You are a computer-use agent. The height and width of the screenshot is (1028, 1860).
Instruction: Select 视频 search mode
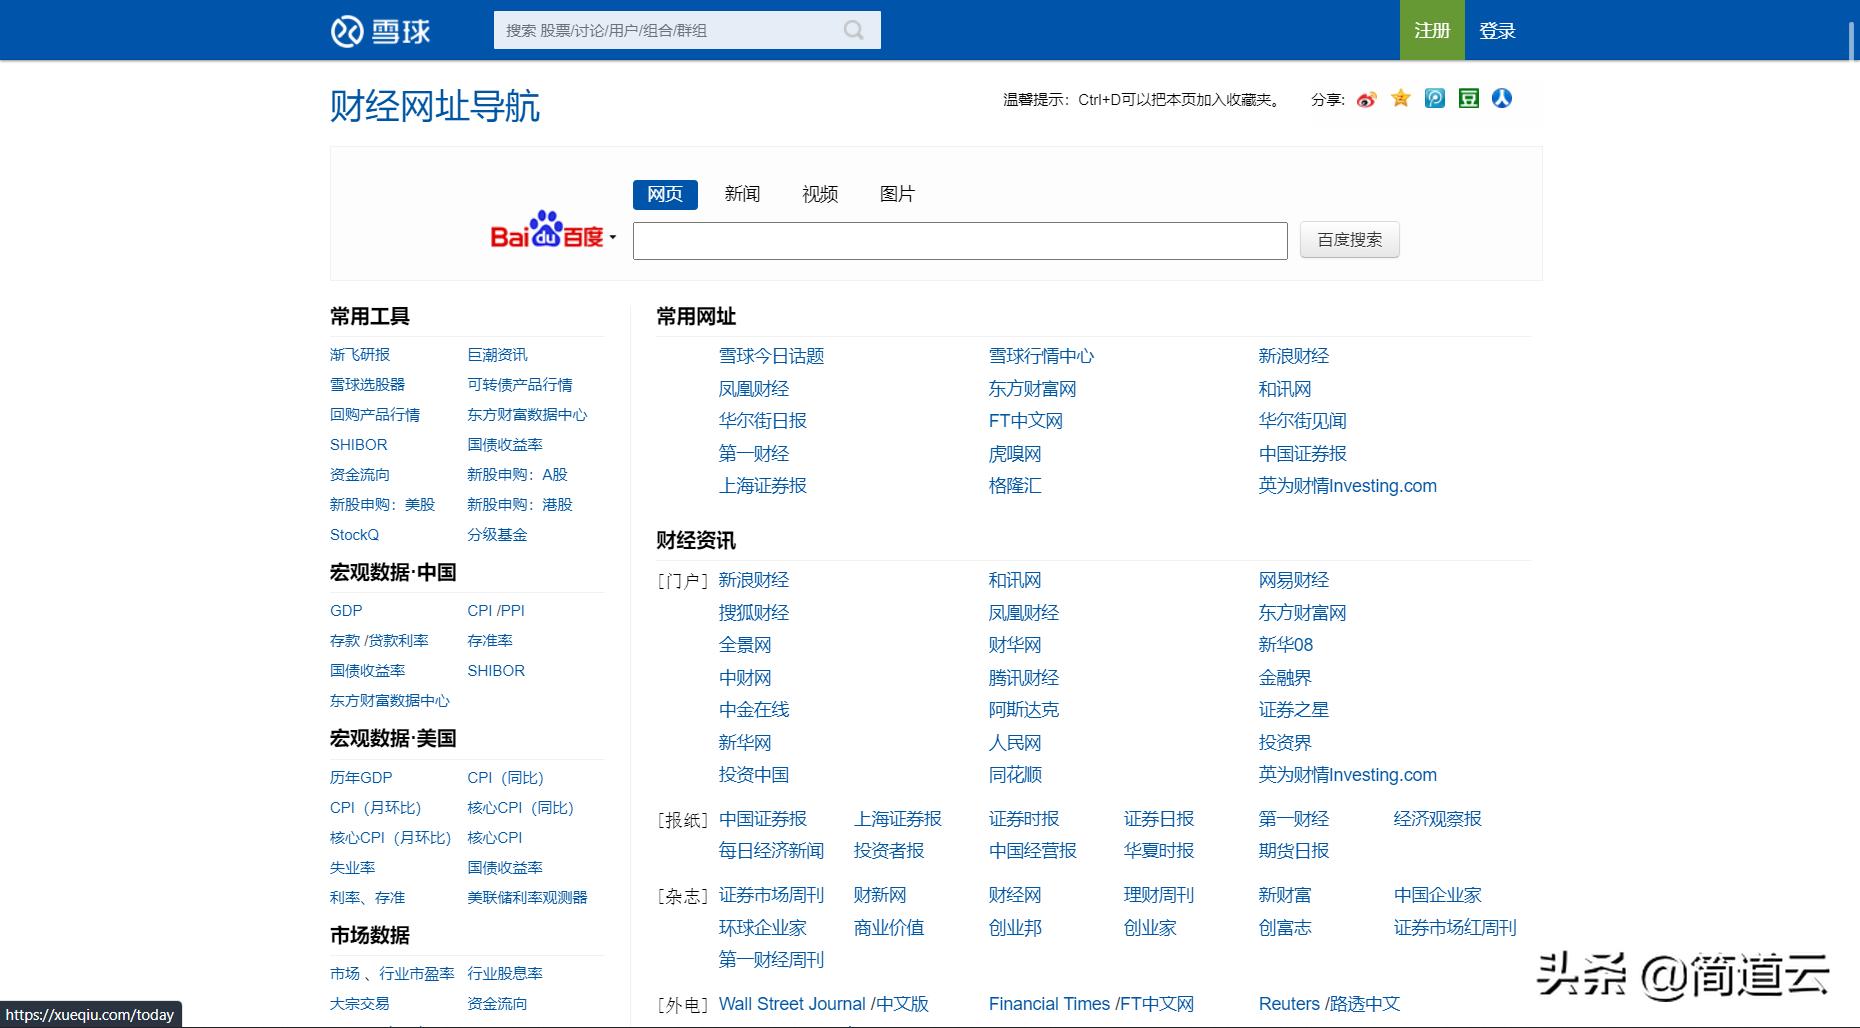819,194
